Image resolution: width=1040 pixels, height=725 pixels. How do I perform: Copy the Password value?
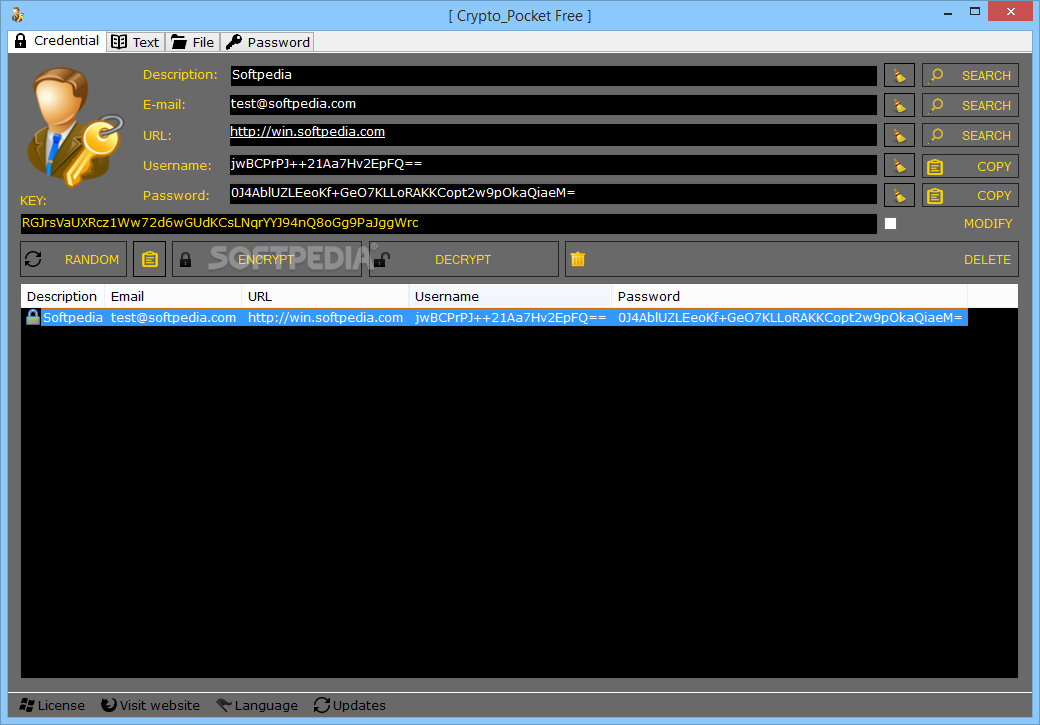coord(970,196)
